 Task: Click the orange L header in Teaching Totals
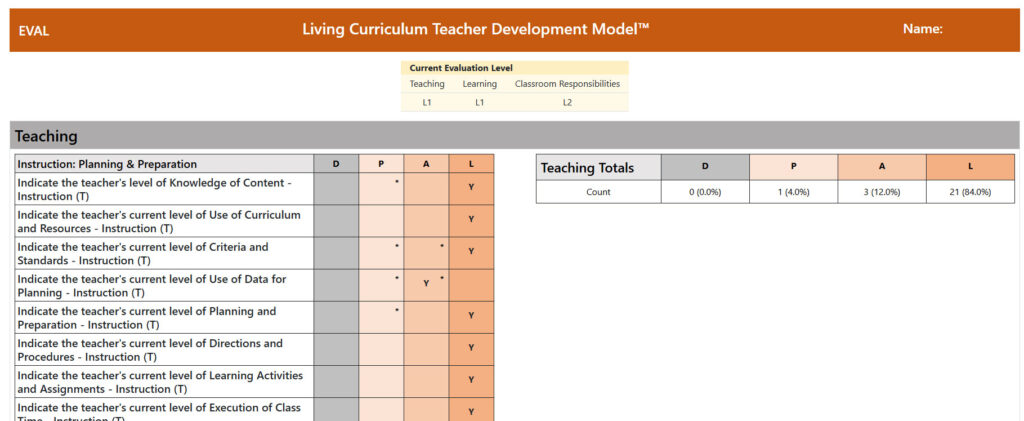[970, 167]
